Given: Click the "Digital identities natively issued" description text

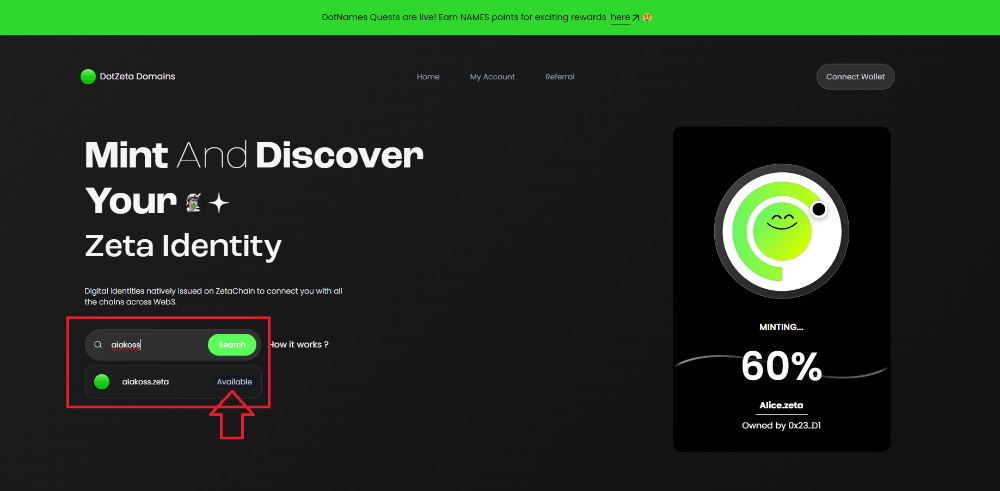Looking at the screenshot, I should tap(214, 297).
